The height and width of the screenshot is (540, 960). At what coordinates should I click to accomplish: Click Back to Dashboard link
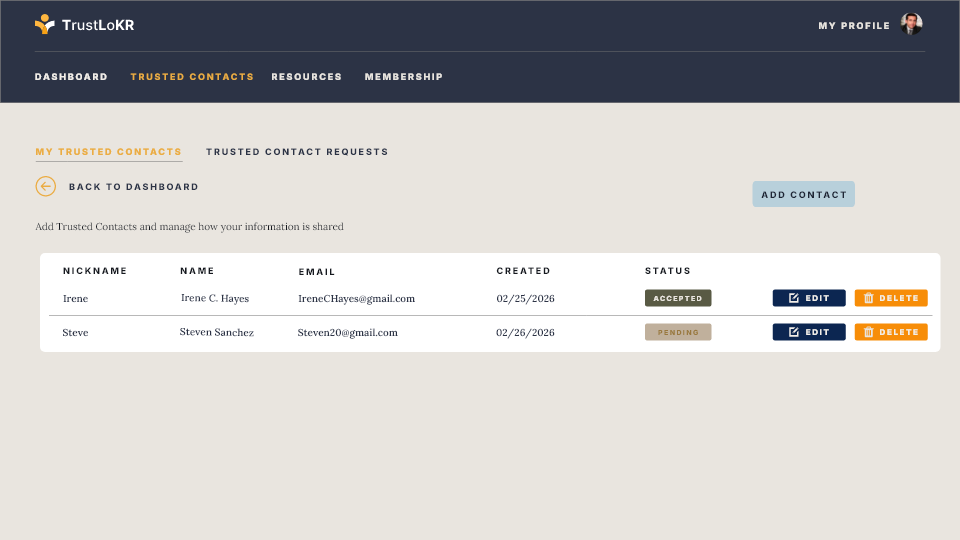tap(133, 187)
